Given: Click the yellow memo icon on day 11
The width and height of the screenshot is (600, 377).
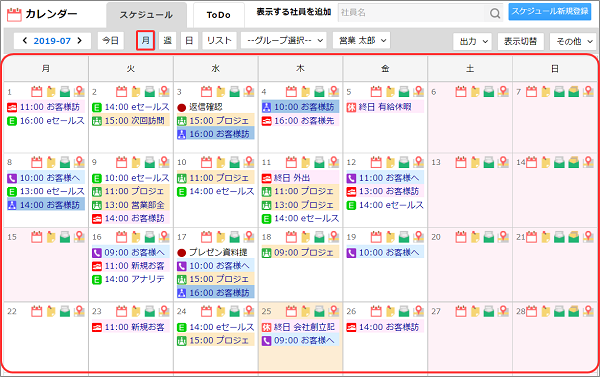Looking at the screenshot, I should [305, 162].
